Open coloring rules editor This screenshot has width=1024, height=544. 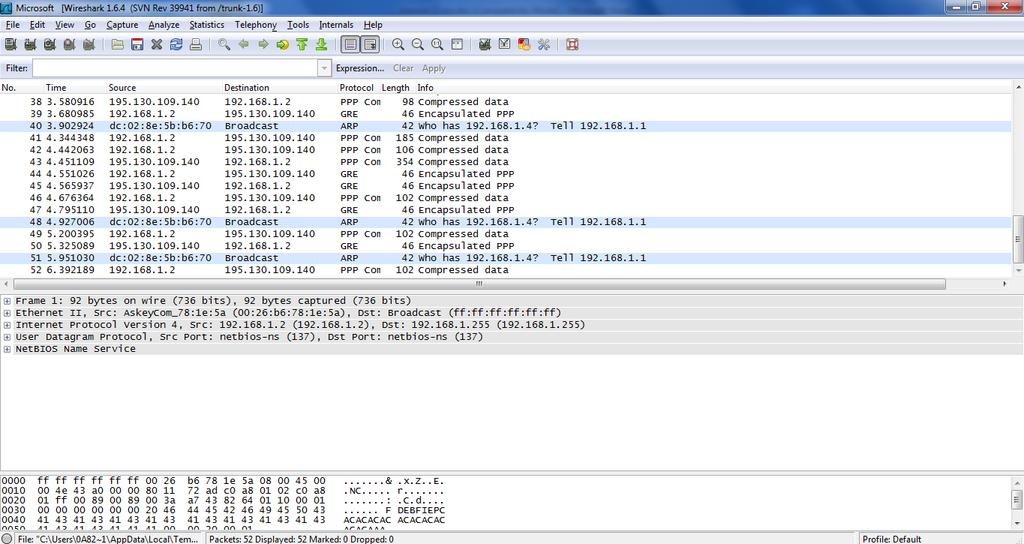click(x=524, y=44)
